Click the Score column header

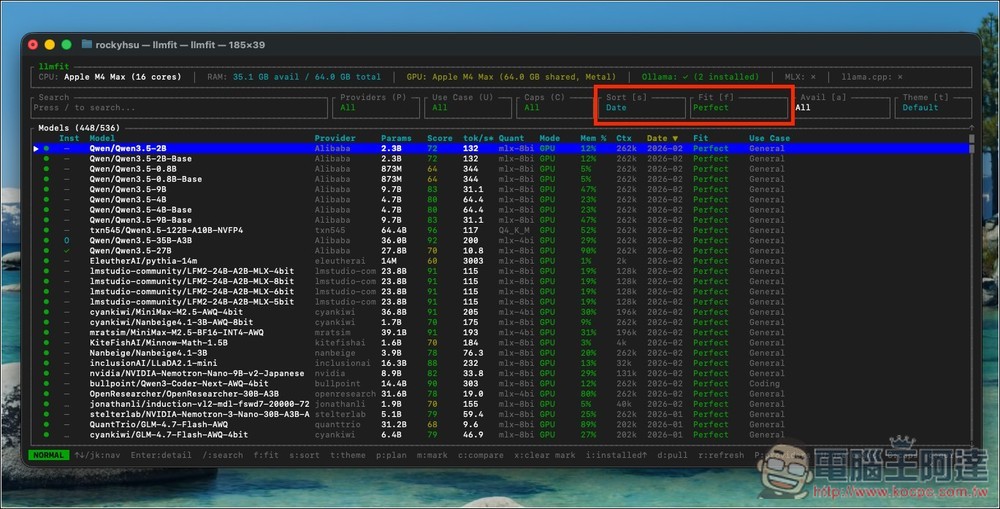point(439,138)
